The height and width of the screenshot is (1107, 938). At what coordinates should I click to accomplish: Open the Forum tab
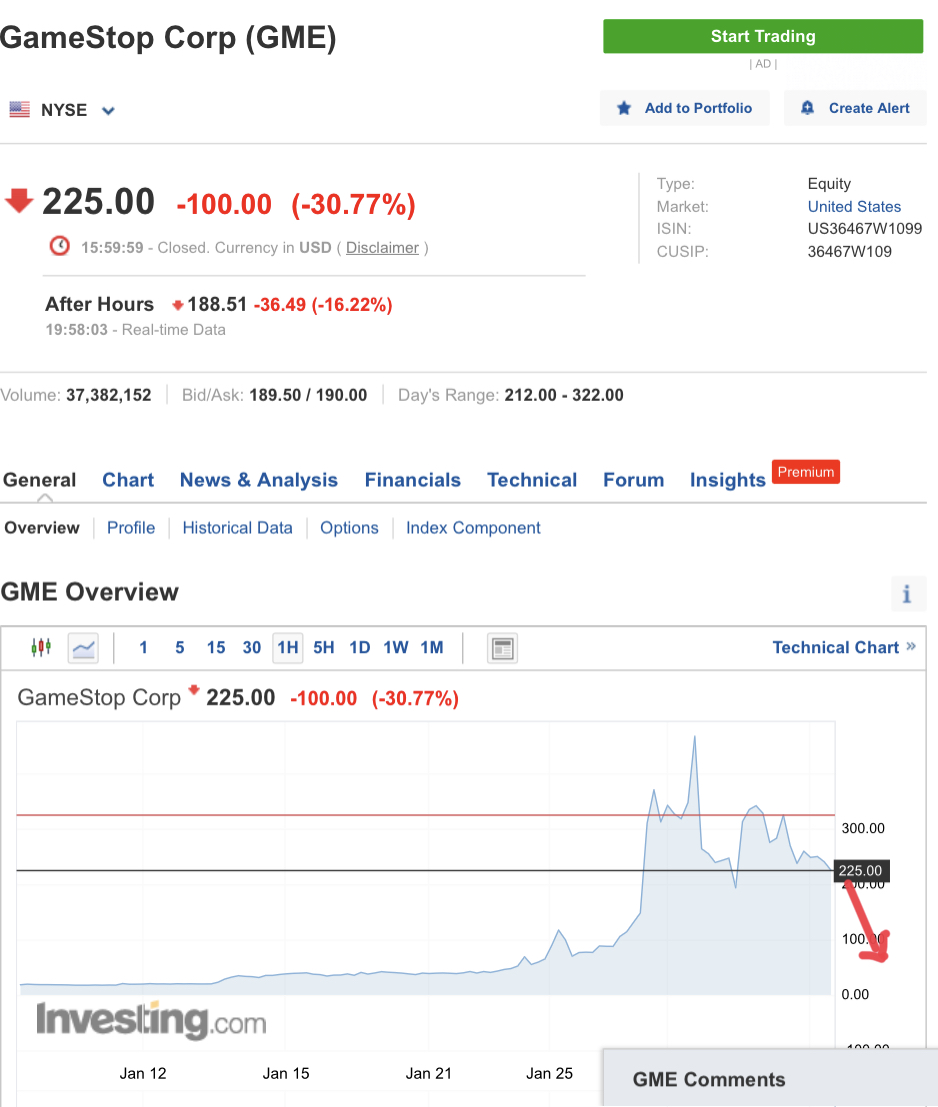(633, 480)
